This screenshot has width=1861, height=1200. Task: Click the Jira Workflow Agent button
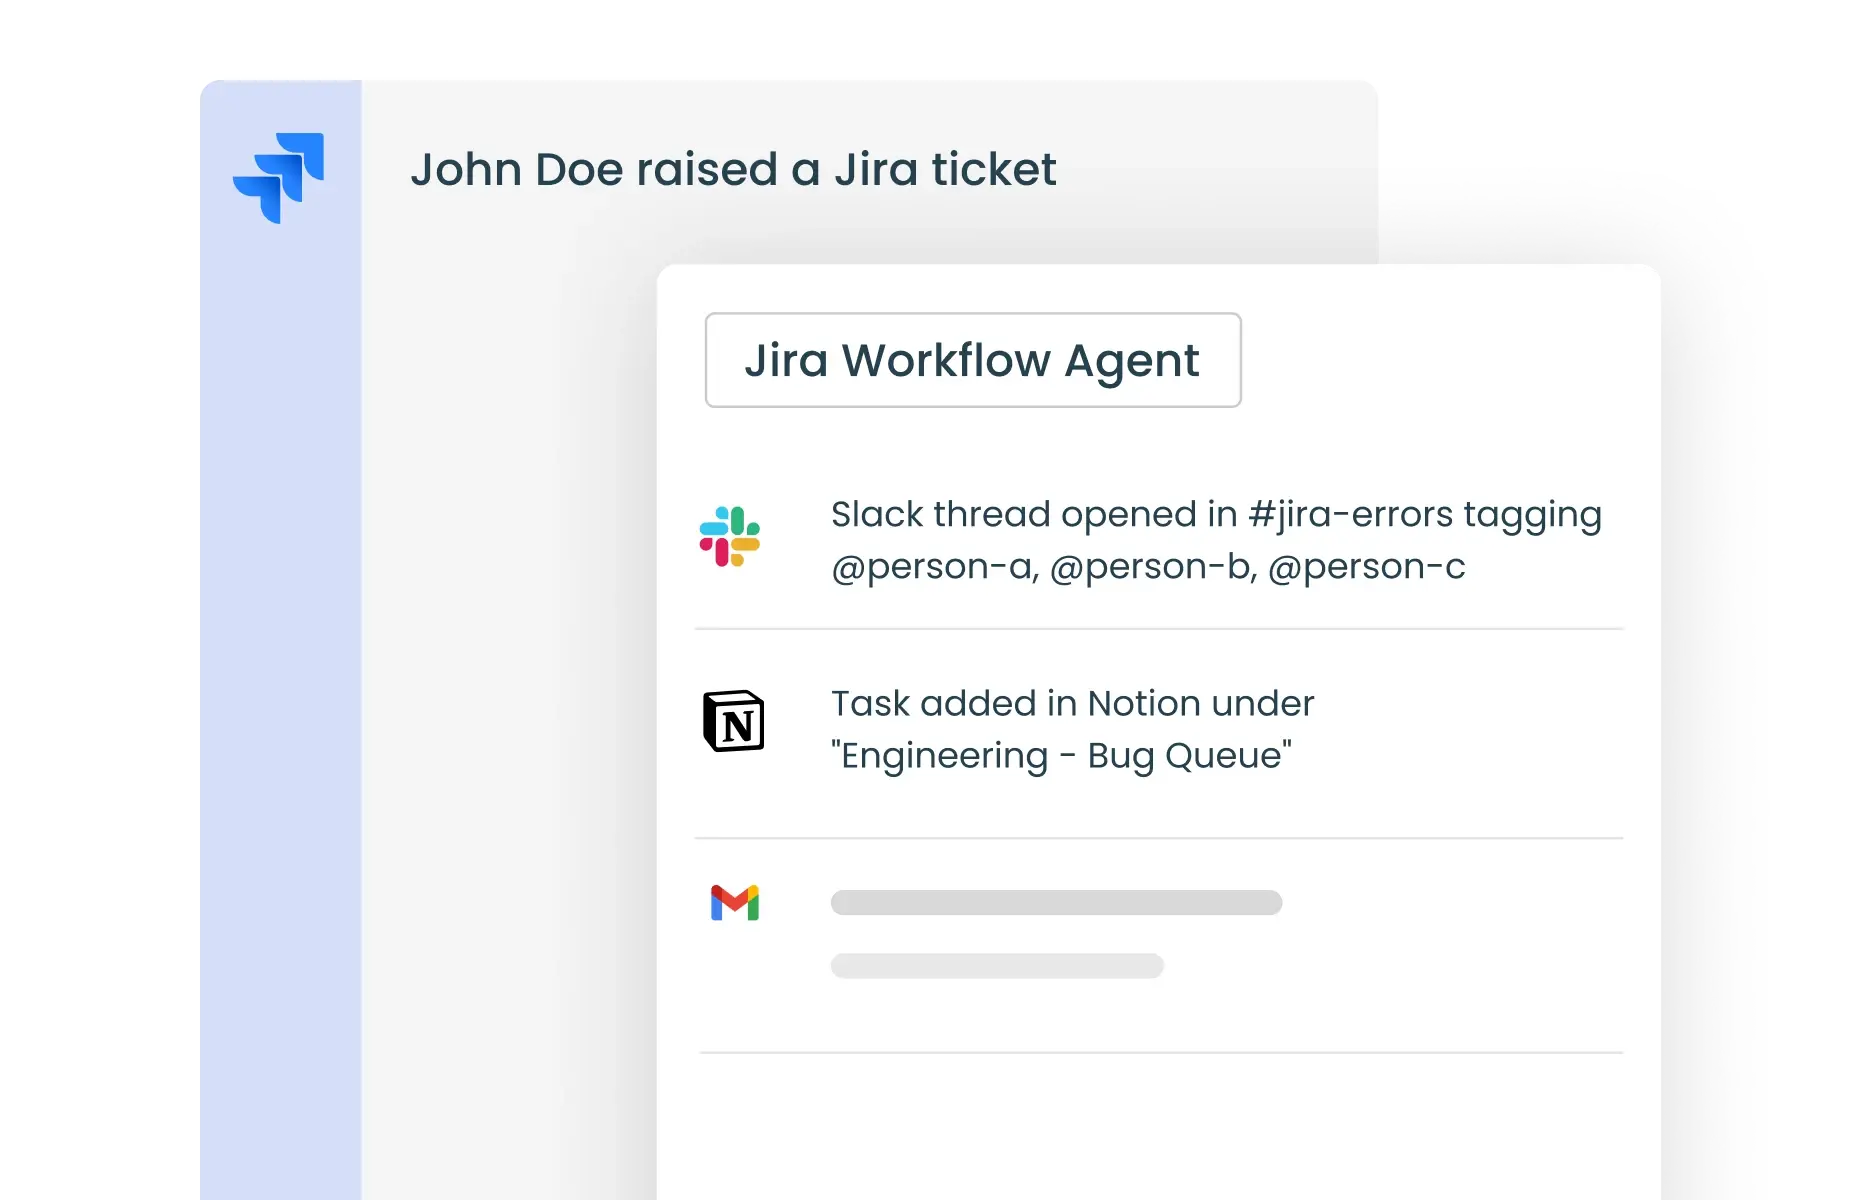pyautogui.click(x=972, y=361)
